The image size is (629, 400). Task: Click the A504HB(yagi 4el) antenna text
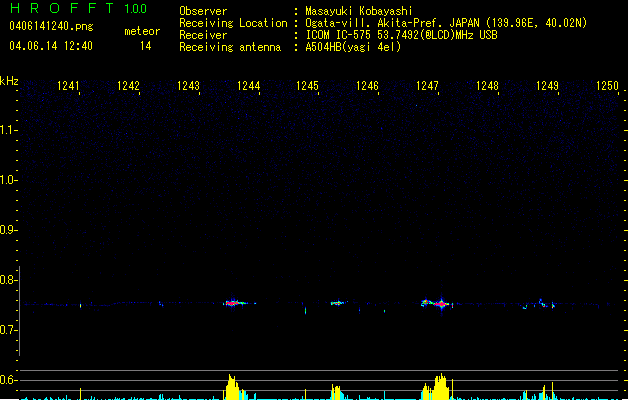click(x=353, y=47)
